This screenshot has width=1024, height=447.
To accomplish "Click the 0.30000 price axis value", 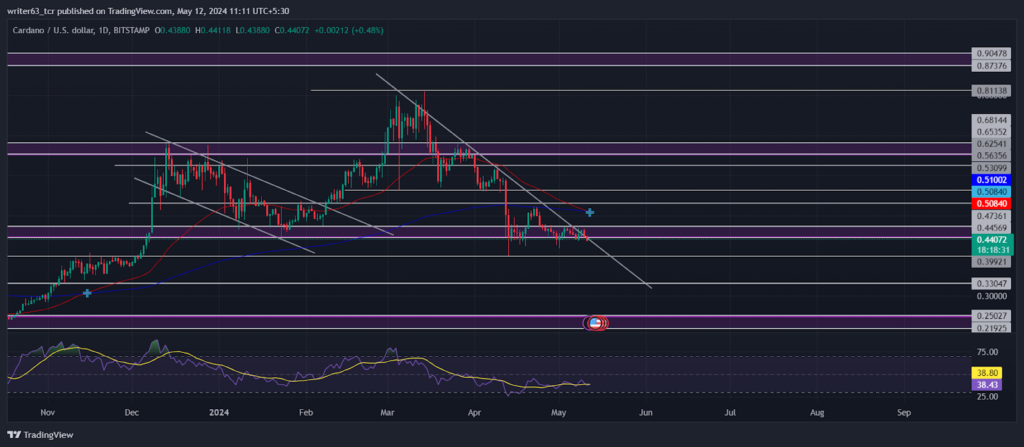I will click(992, 296).
